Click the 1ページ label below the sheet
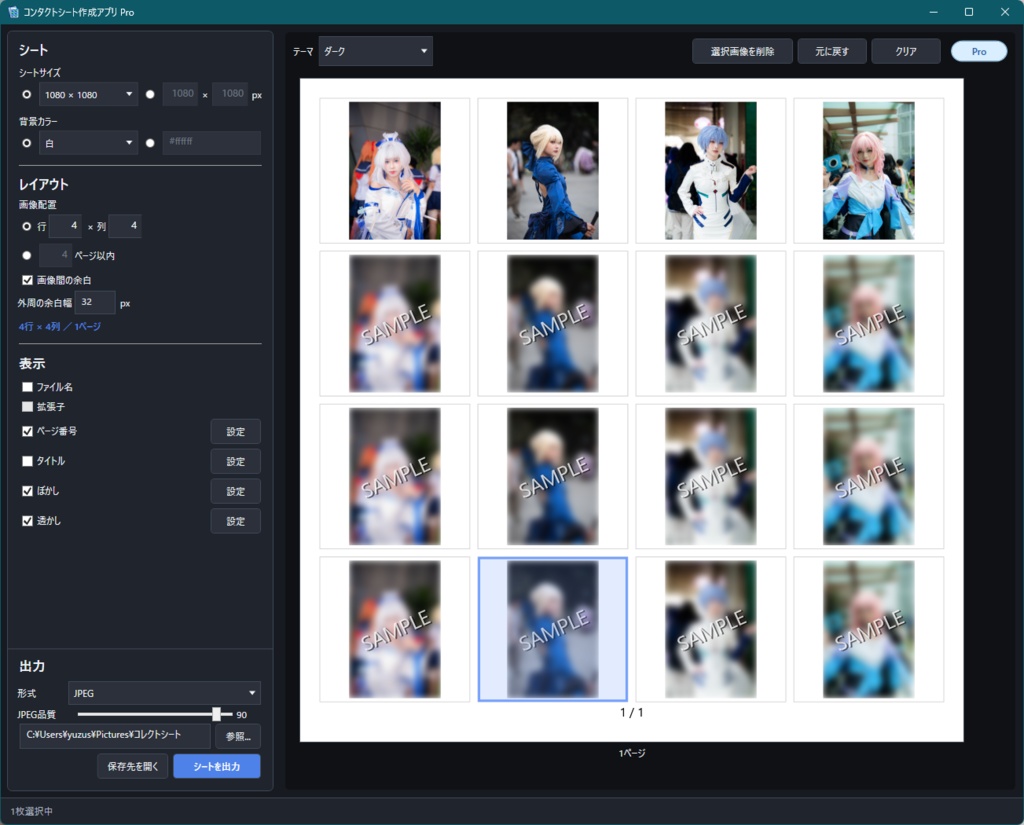 tap(632, 753)
